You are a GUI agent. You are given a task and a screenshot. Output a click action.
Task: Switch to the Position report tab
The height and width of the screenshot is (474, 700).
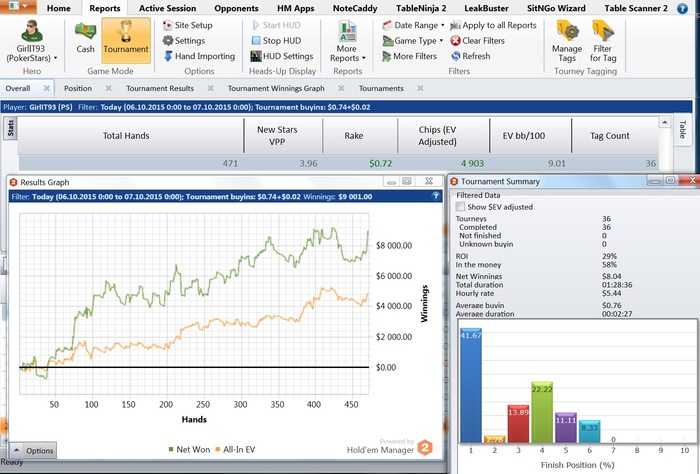(78, 88)
